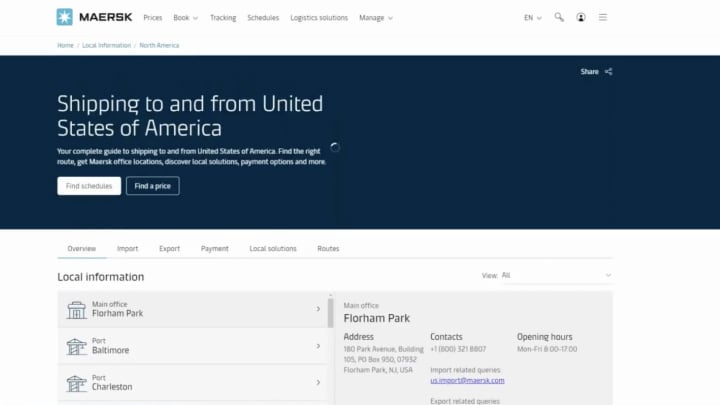Expand the Book dropdown in navigation
This screenshot has height=405, width=720.
coord(186,18)
